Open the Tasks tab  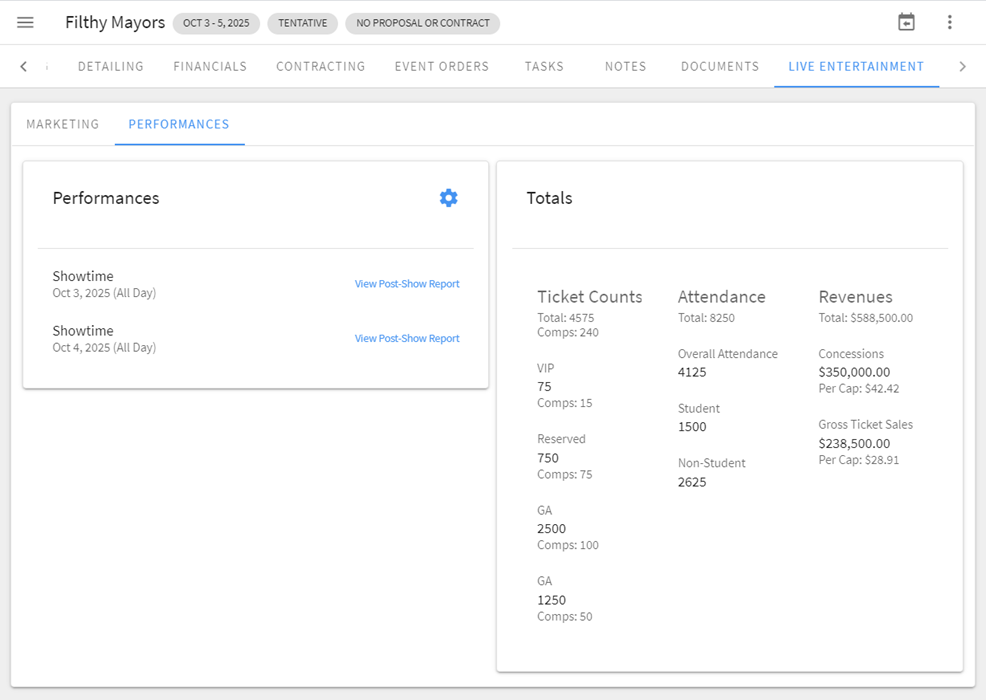(x=544, y=67)
